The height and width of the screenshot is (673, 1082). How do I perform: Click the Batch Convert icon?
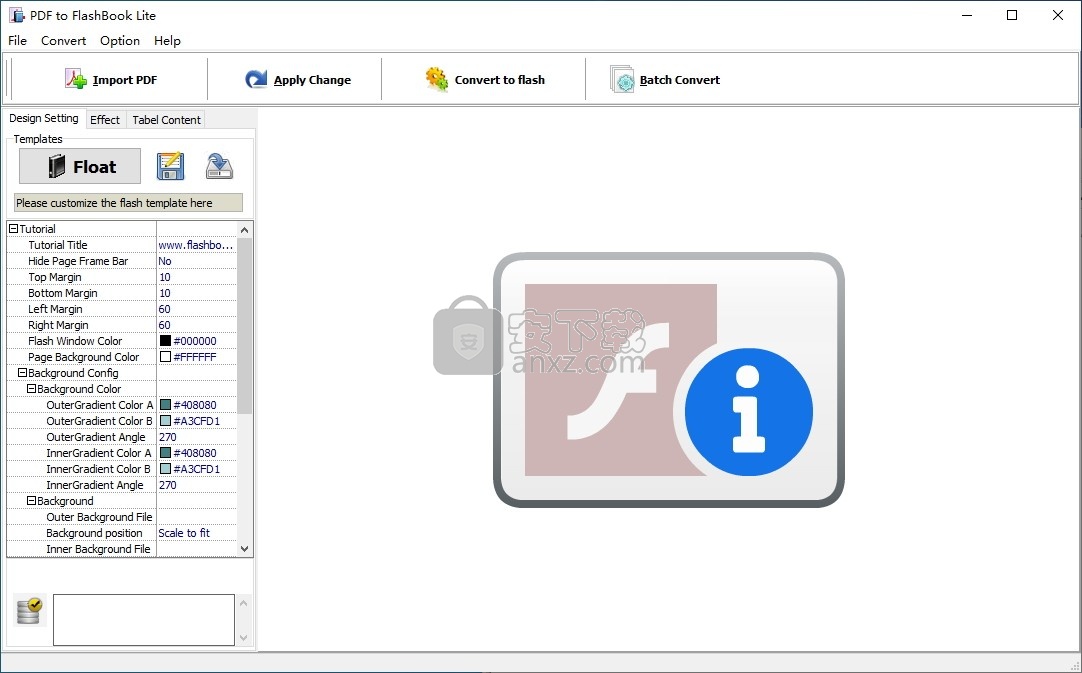click(622, 79)
